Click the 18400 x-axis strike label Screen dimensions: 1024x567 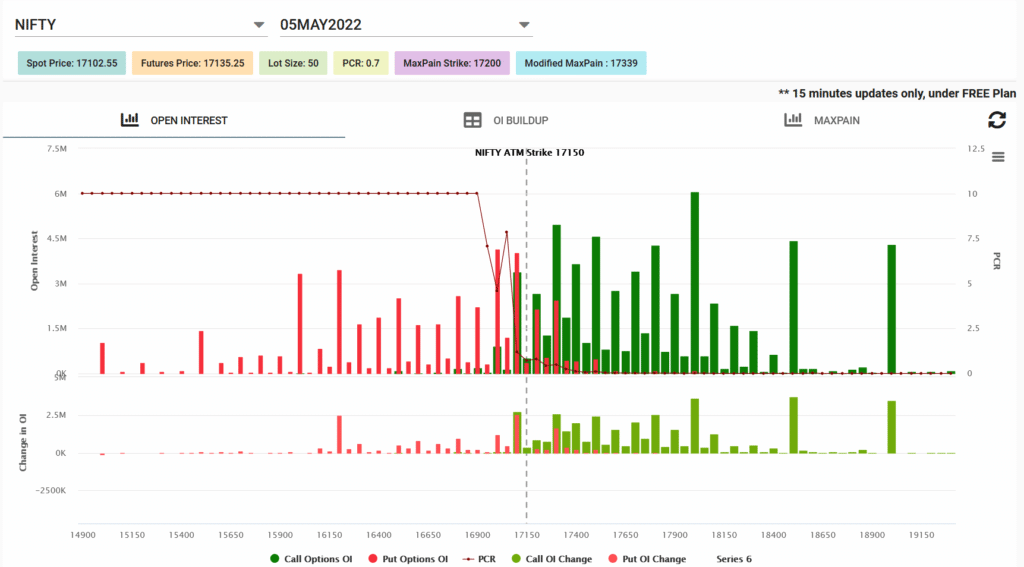[x=773, y=535]
